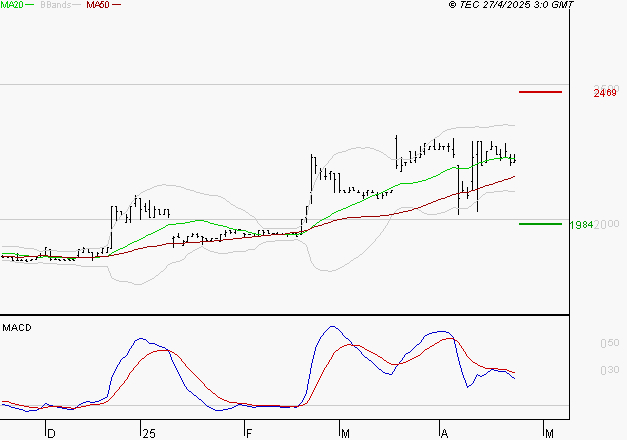
Task: Click the '25' year axis label
Action: [149, 433]
